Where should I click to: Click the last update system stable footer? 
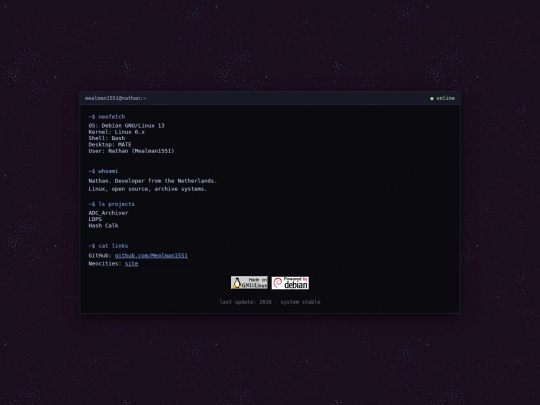click(270, 302)
